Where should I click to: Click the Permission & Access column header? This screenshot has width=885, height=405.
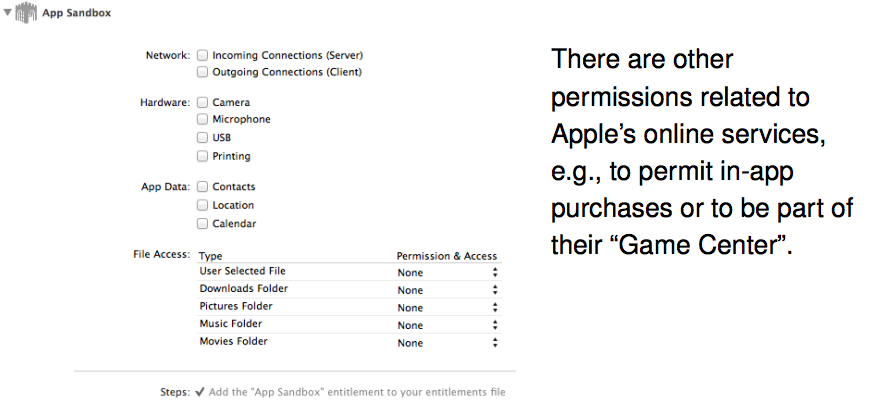[x=446, y=256]
